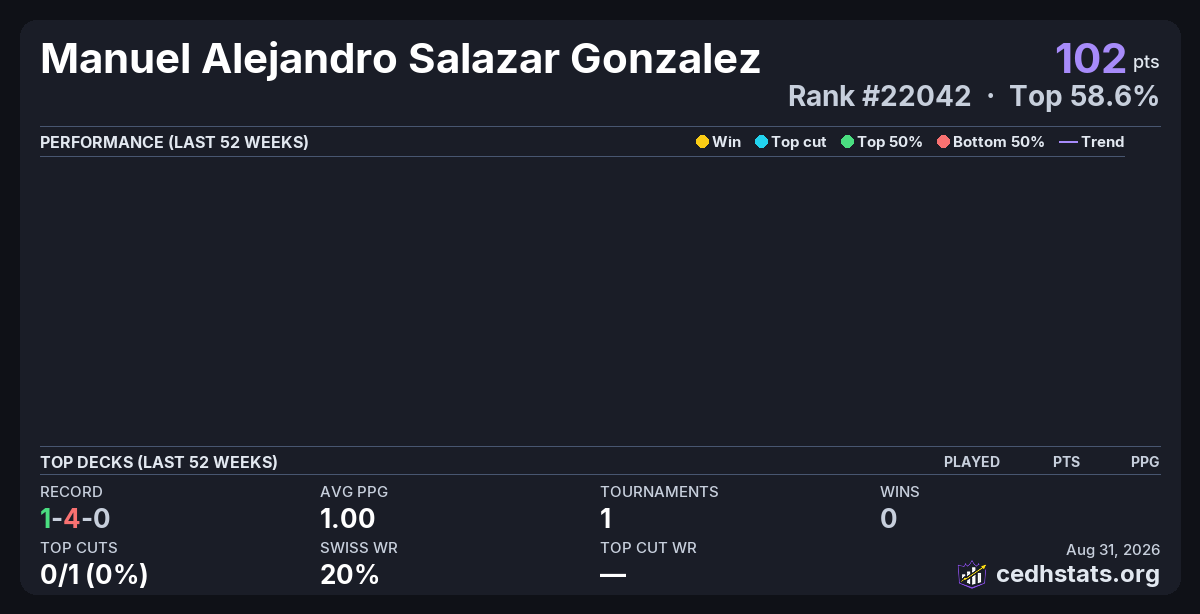Click the Swiss WR 20% stat

(350, 575)
